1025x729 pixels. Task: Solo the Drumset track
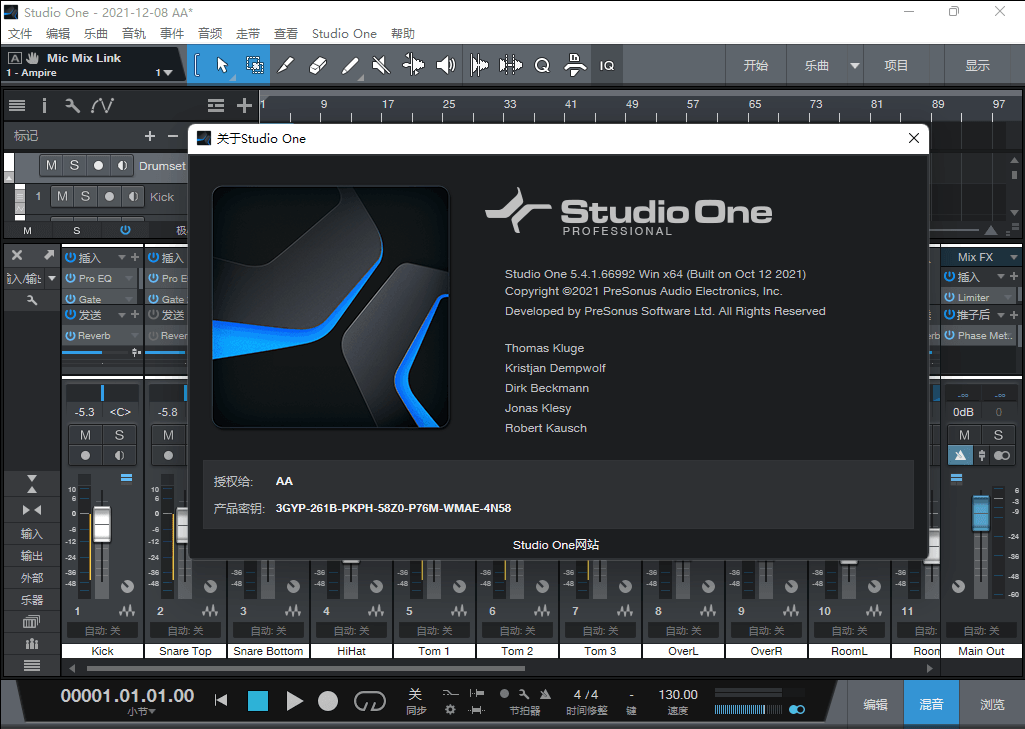click(75, 165)
